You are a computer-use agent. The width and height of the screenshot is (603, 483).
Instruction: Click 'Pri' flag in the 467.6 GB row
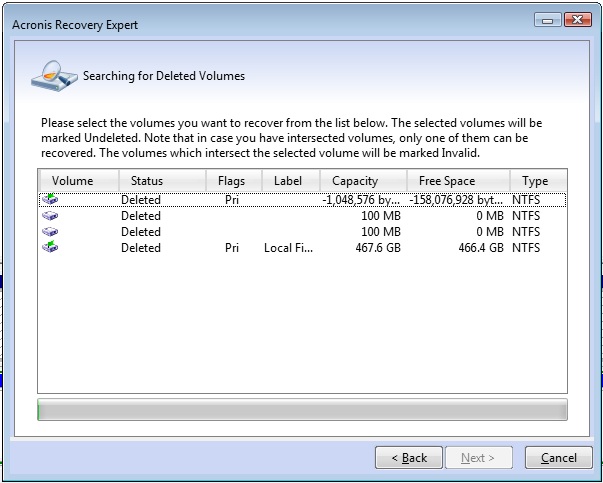click(232, 248)
